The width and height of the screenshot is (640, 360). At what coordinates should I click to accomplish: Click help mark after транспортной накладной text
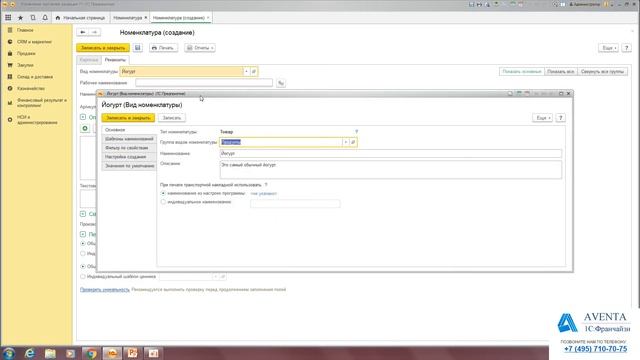click(x=266, y=185)
